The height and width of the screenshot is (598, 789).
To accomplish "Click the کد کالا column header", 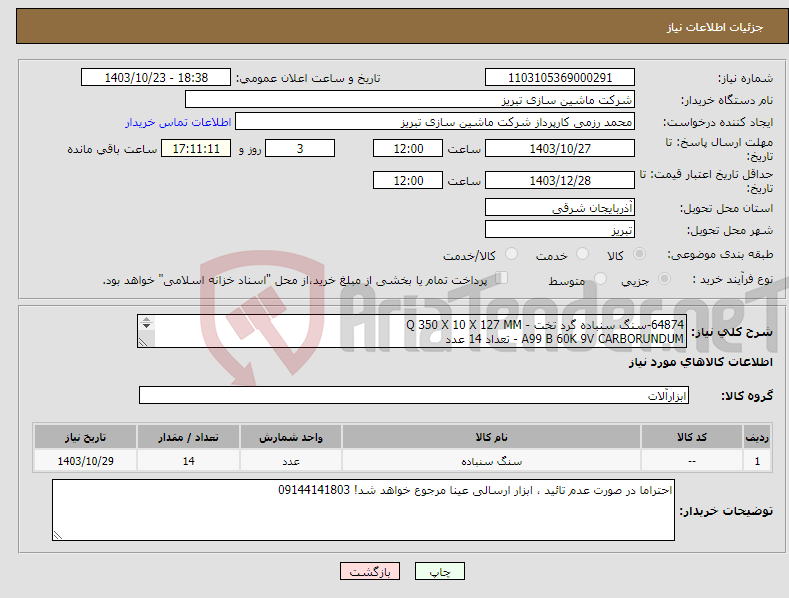I will tap(692, 437).
